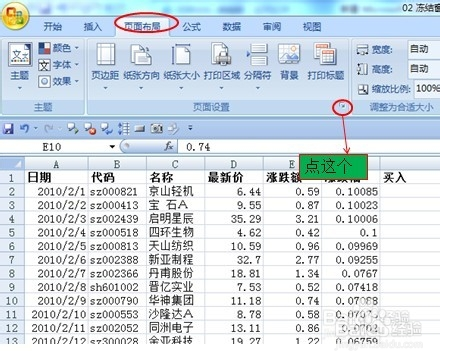452x362 pixels.
Task: Click the formula bar showing 0.74
Action: coord(309,147)
